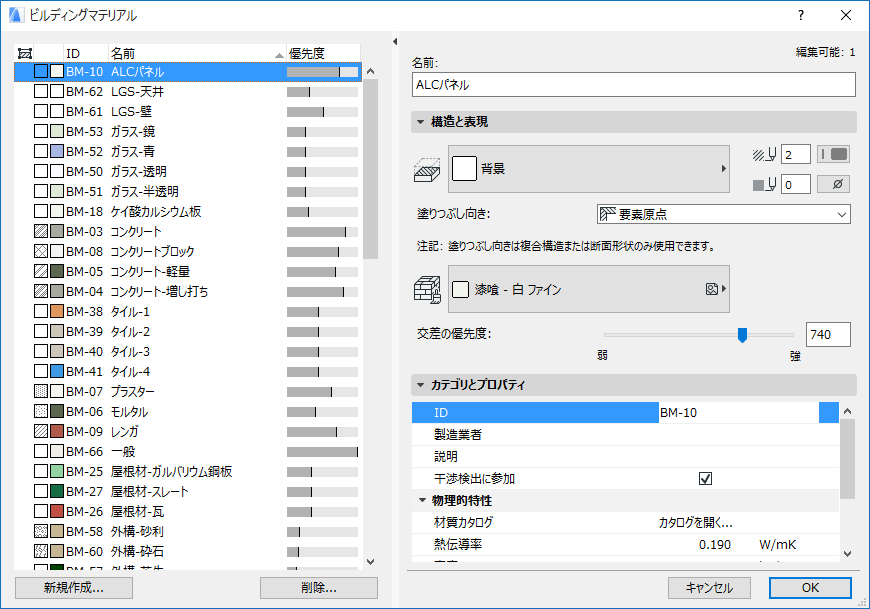Click the pen color preview button beside 2

point(833,154)
